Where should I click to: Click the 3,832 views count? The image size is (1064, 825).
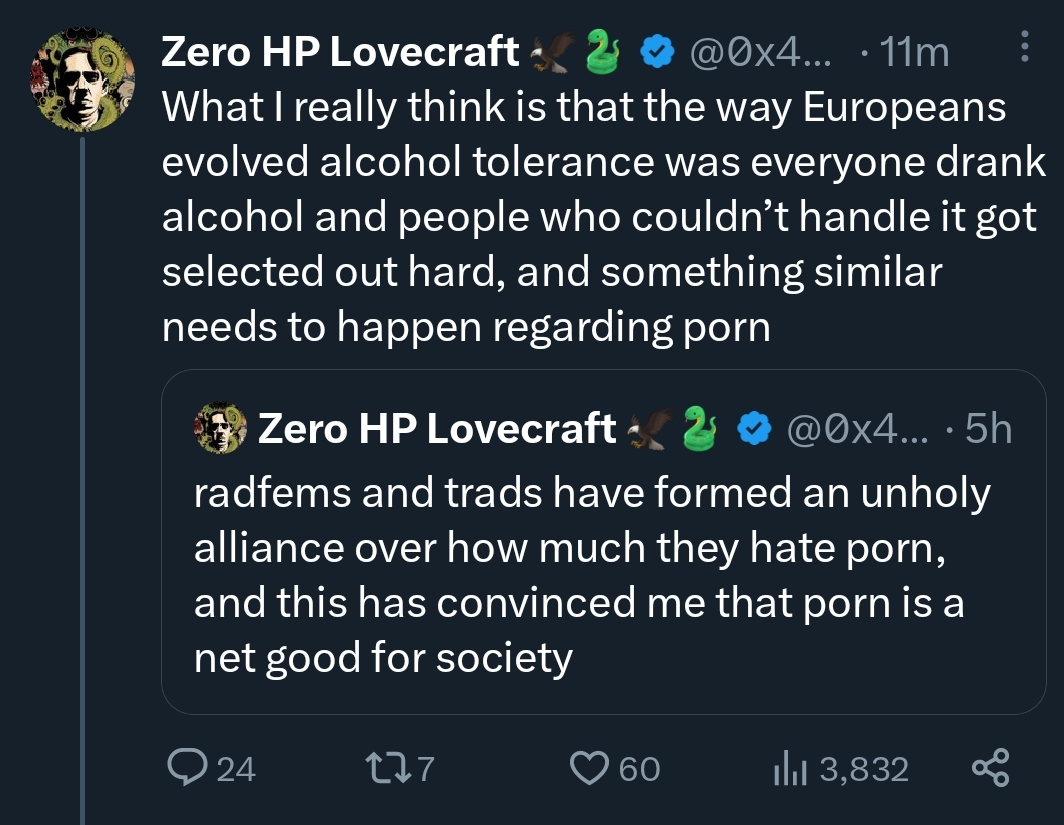coord(864,769)
